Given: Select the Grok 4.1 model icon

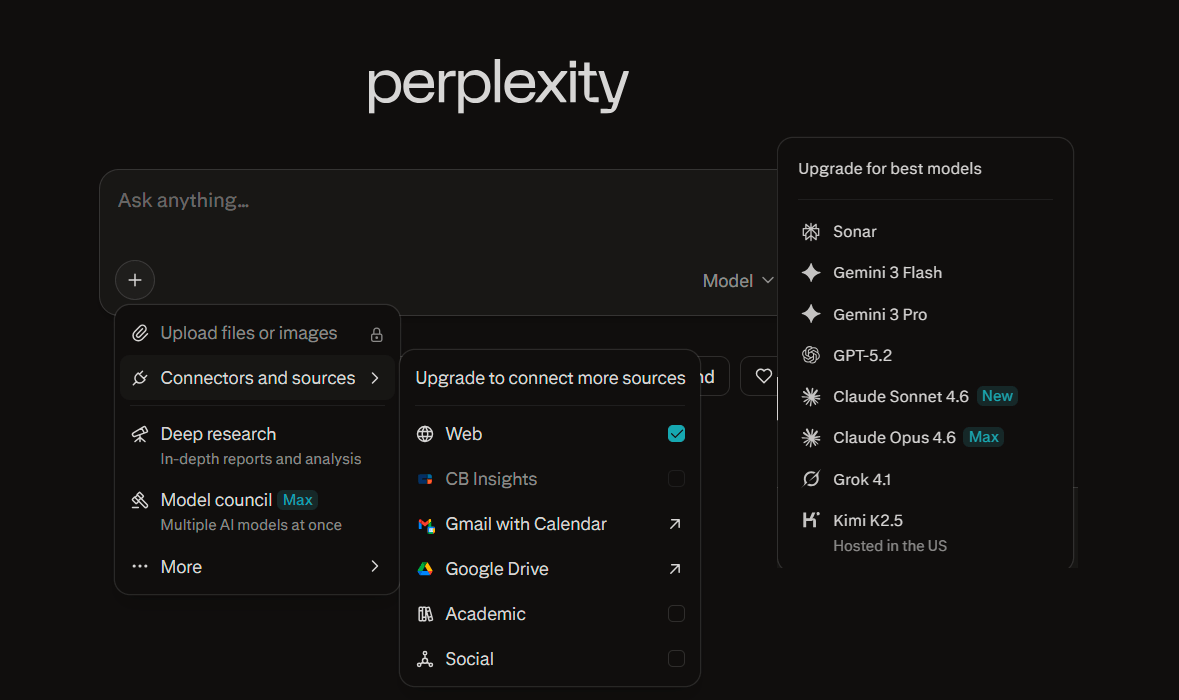Looking at the screenshot, I should click(x=811, y=479).
